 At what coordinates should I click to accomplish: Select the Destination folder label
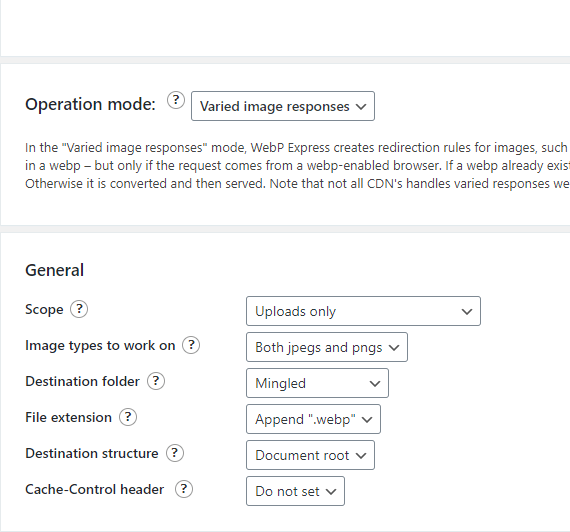click(x=83, y=381)
